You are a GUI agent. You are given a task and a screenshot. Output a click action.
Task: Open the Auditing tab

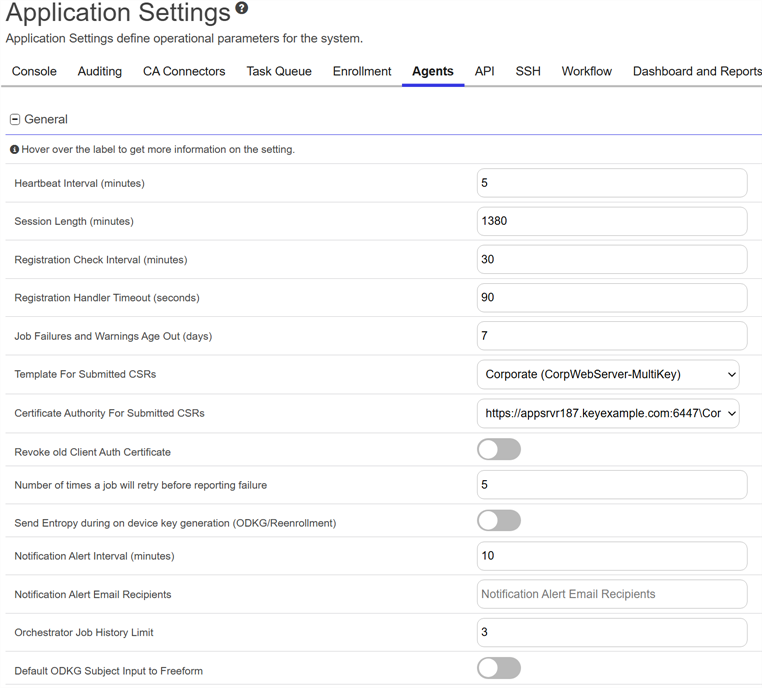point(100,72)
